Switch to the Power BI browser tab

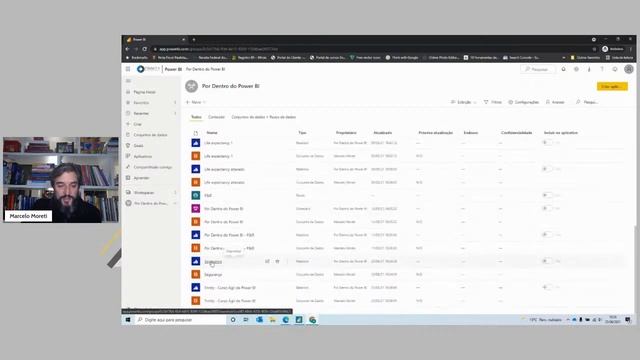(154, 40)
